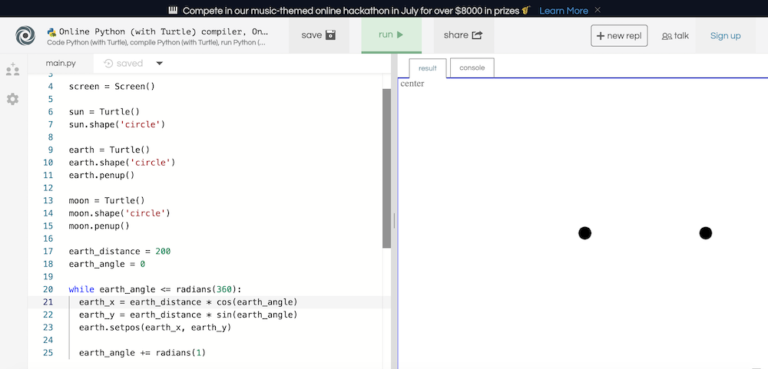Image resolution: width=768 pixels, height=369 pixels.
Task: Click line 'earth_angle += radians(1)'
Action: pos(142,353)
